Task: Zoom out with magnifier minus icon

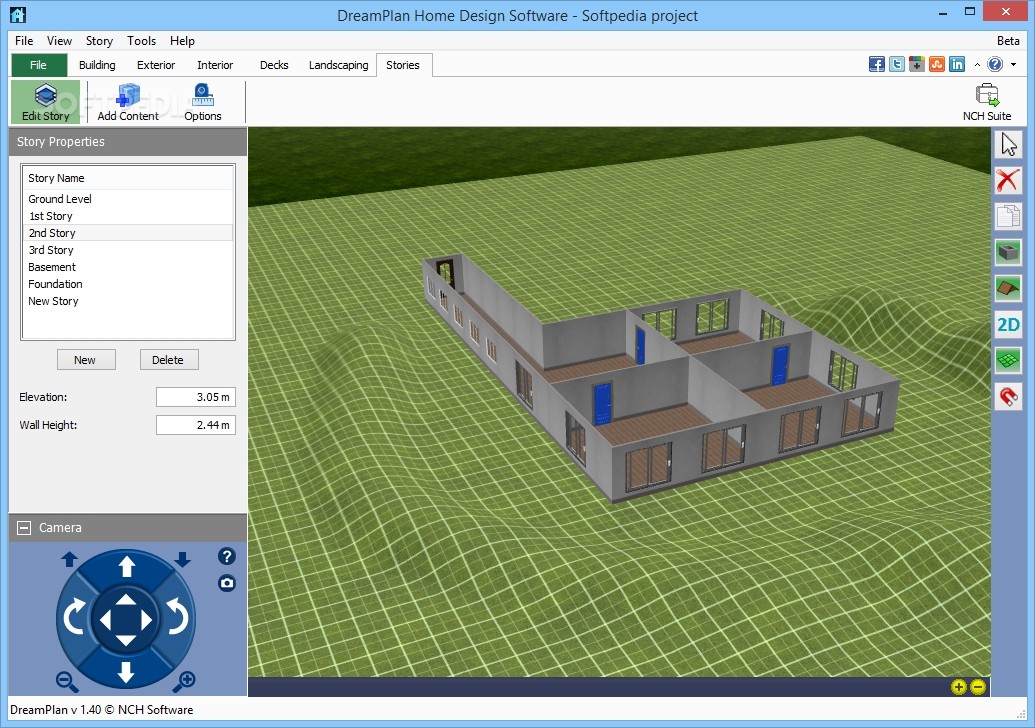Action: click(x=67, y=681)
